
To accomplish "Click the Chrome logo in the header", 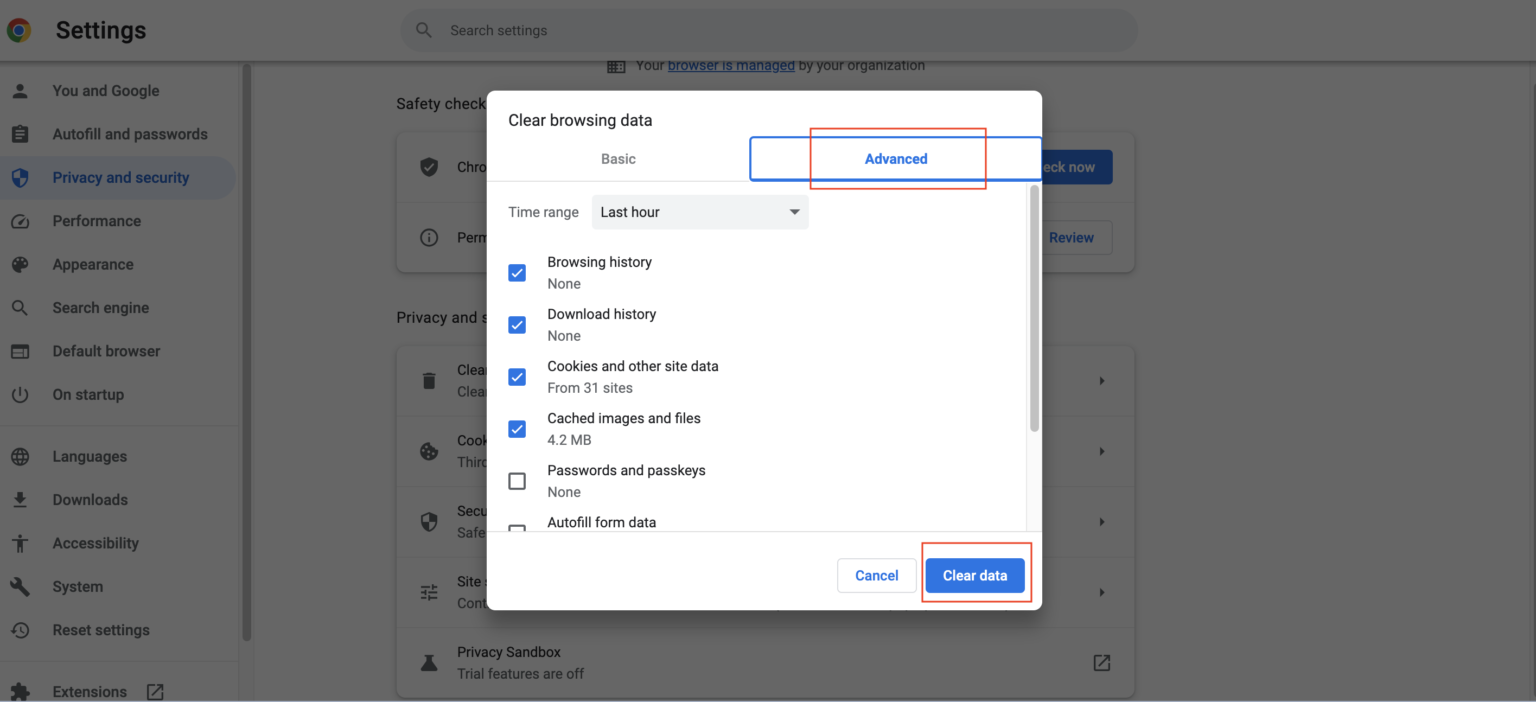I will coord(18,30).
